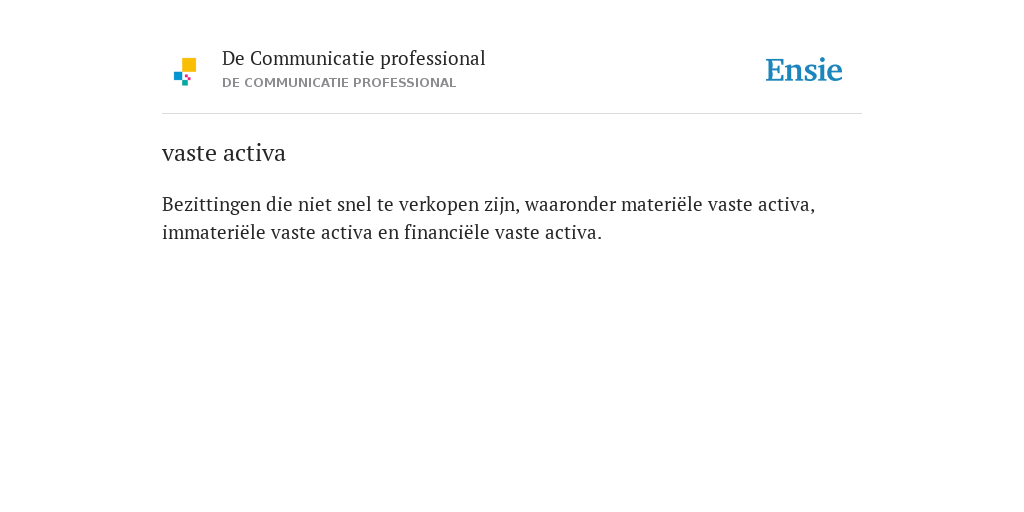Screen dimensions: 1024x512
Task: Click the word Bezittingen in the definition
Action: coord(211,204)
